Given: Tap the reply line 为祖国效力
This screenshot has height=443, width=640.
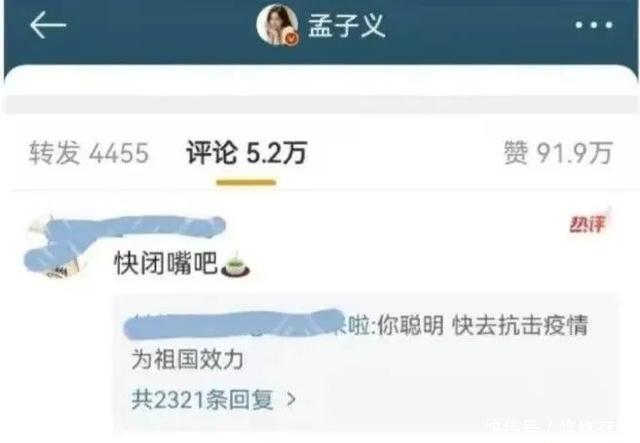Looking at the screenshot, I should (x=187, y=360).
